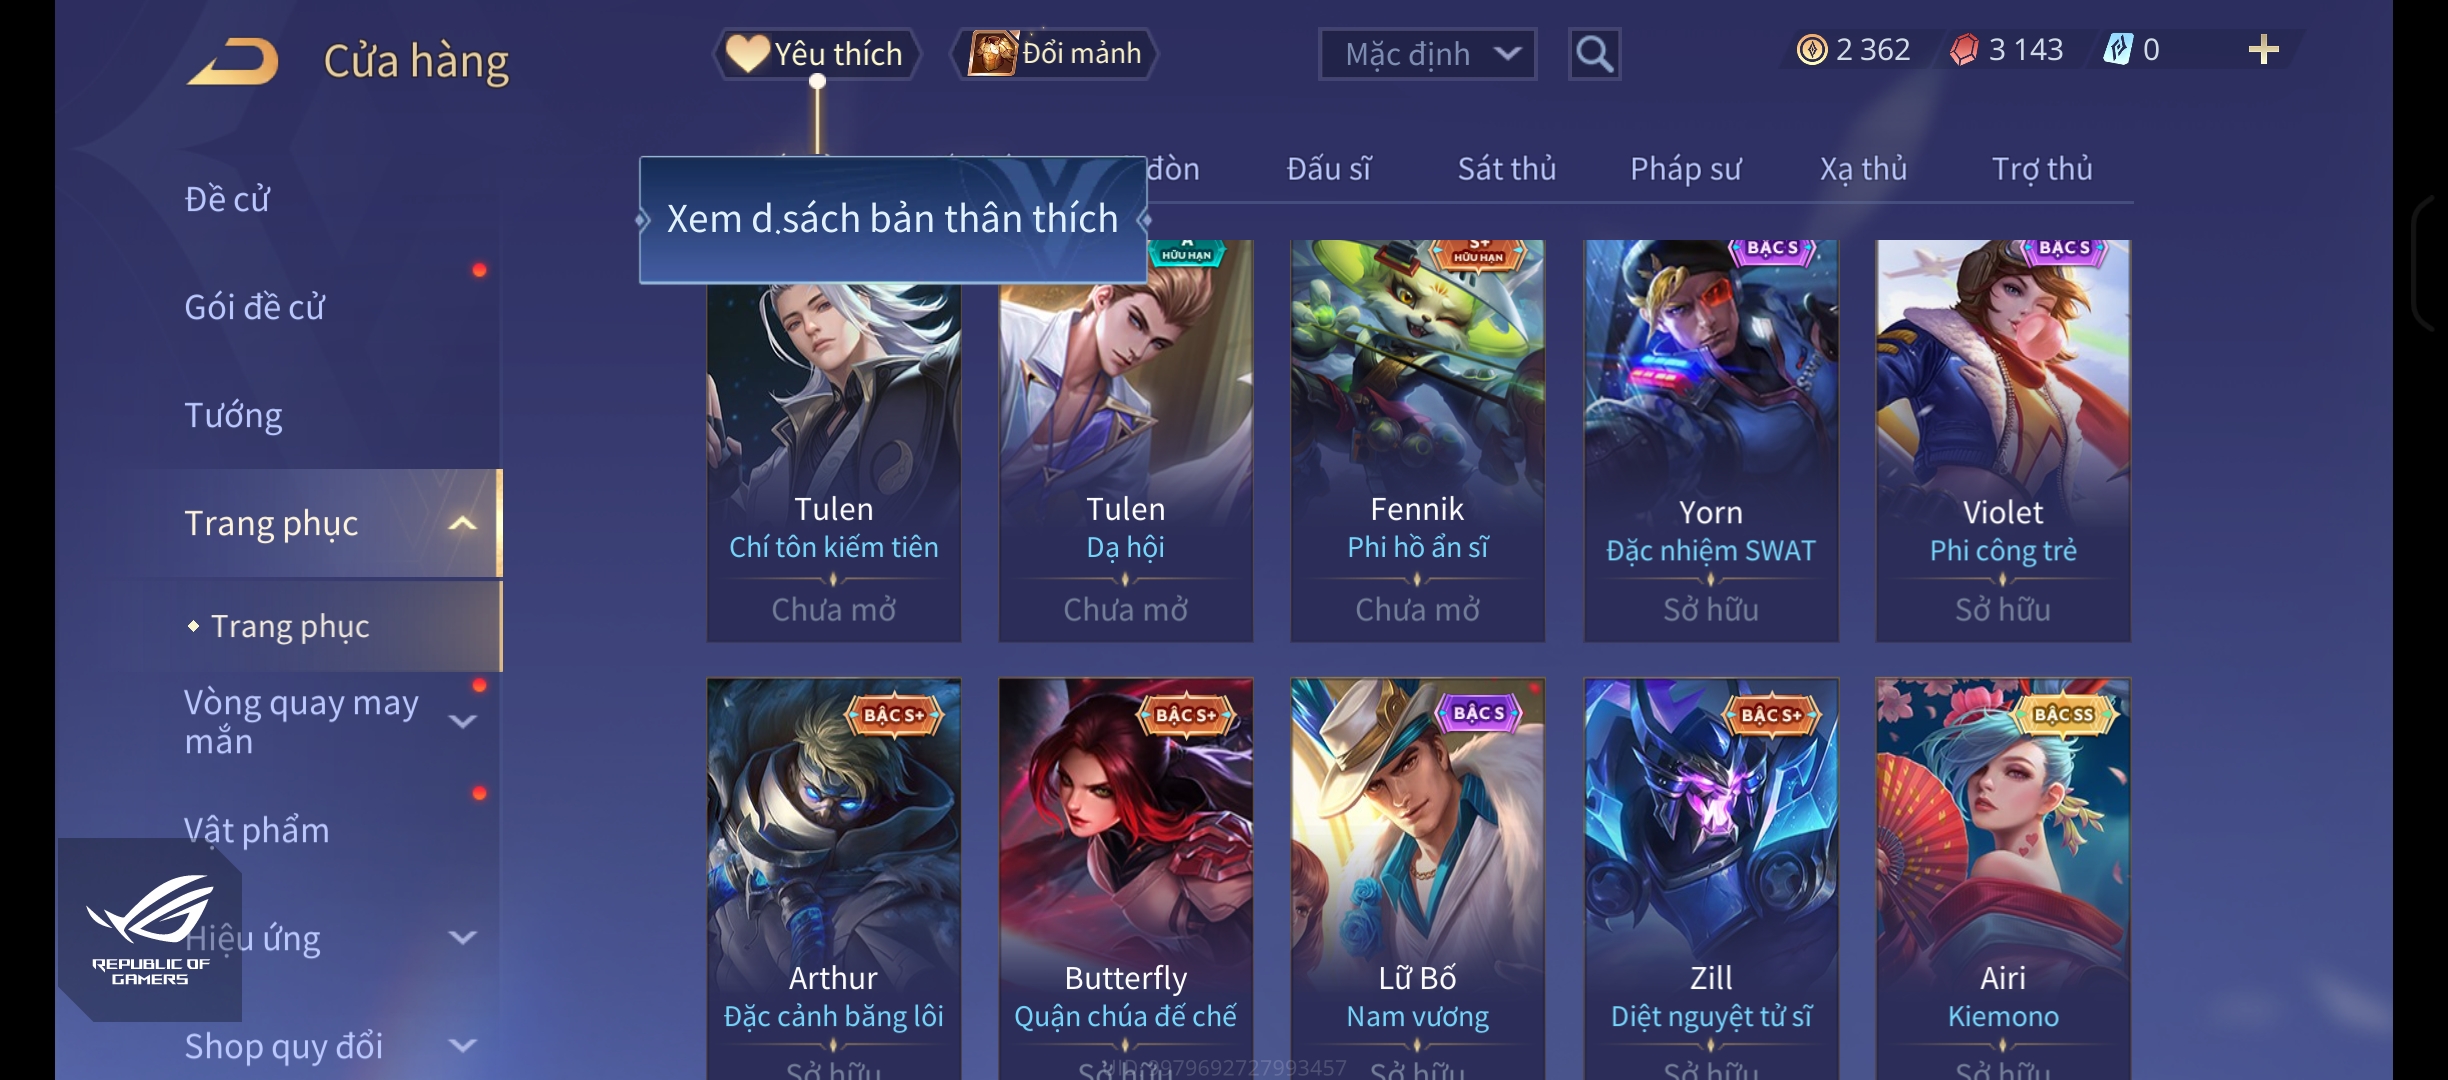2448x1080 pixels.
Task: Click the gold coin icon balance
Action: click(1811, 49)
